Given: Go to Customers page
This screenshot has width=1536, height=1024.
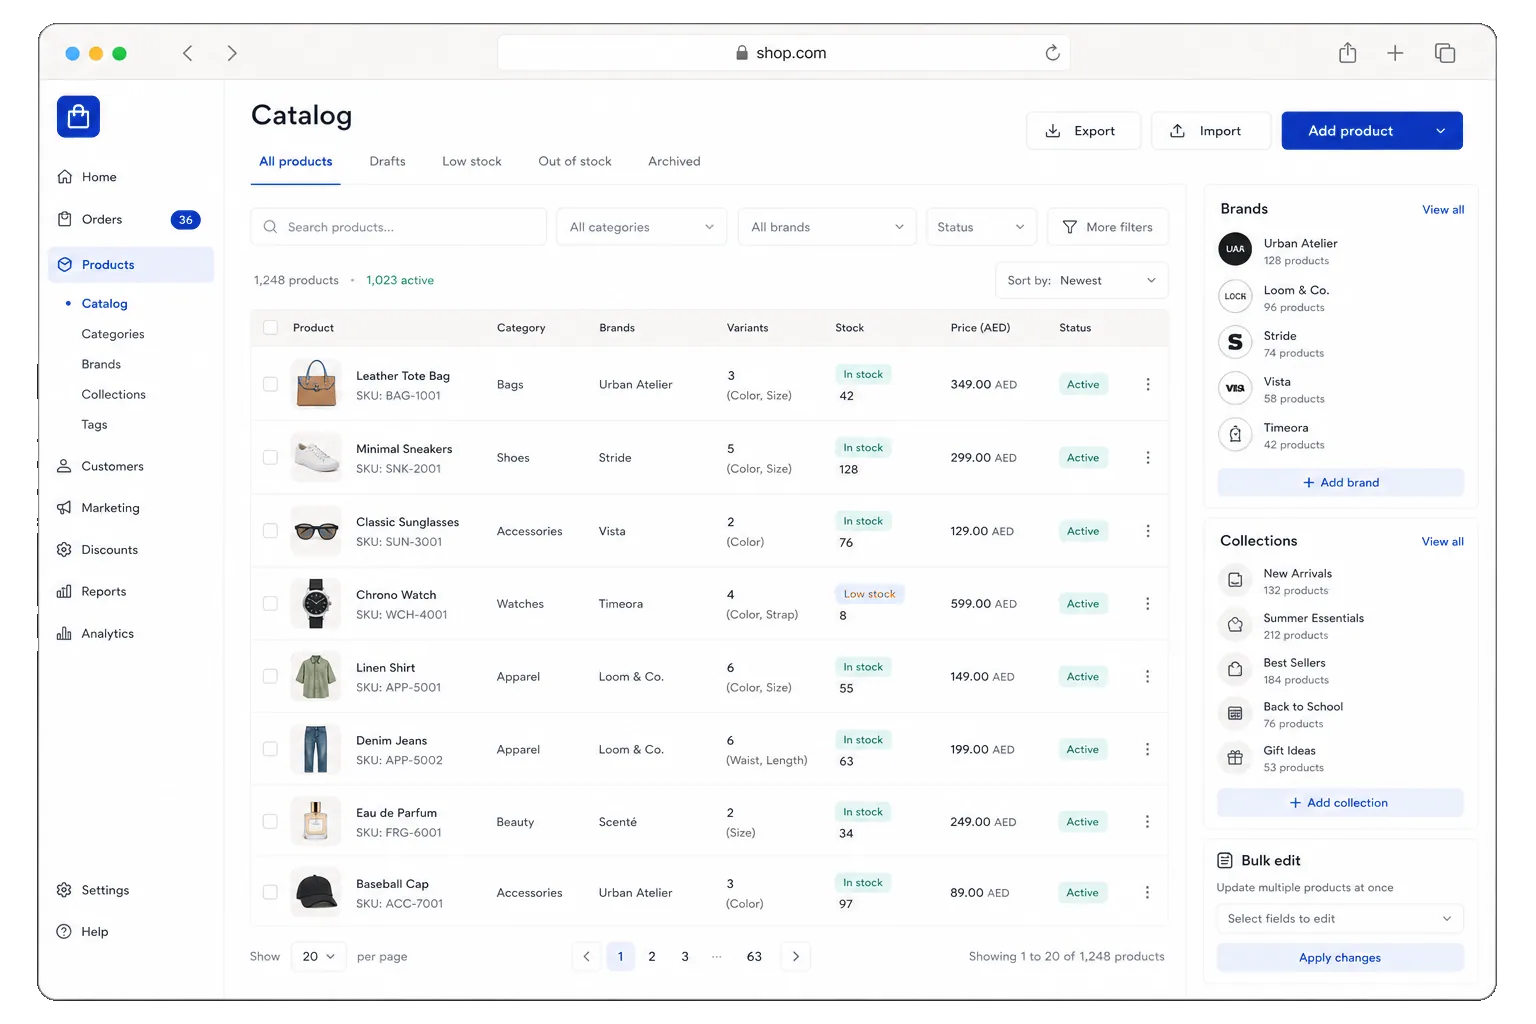Looking at the screenshot, I should (x=100, y=466).
